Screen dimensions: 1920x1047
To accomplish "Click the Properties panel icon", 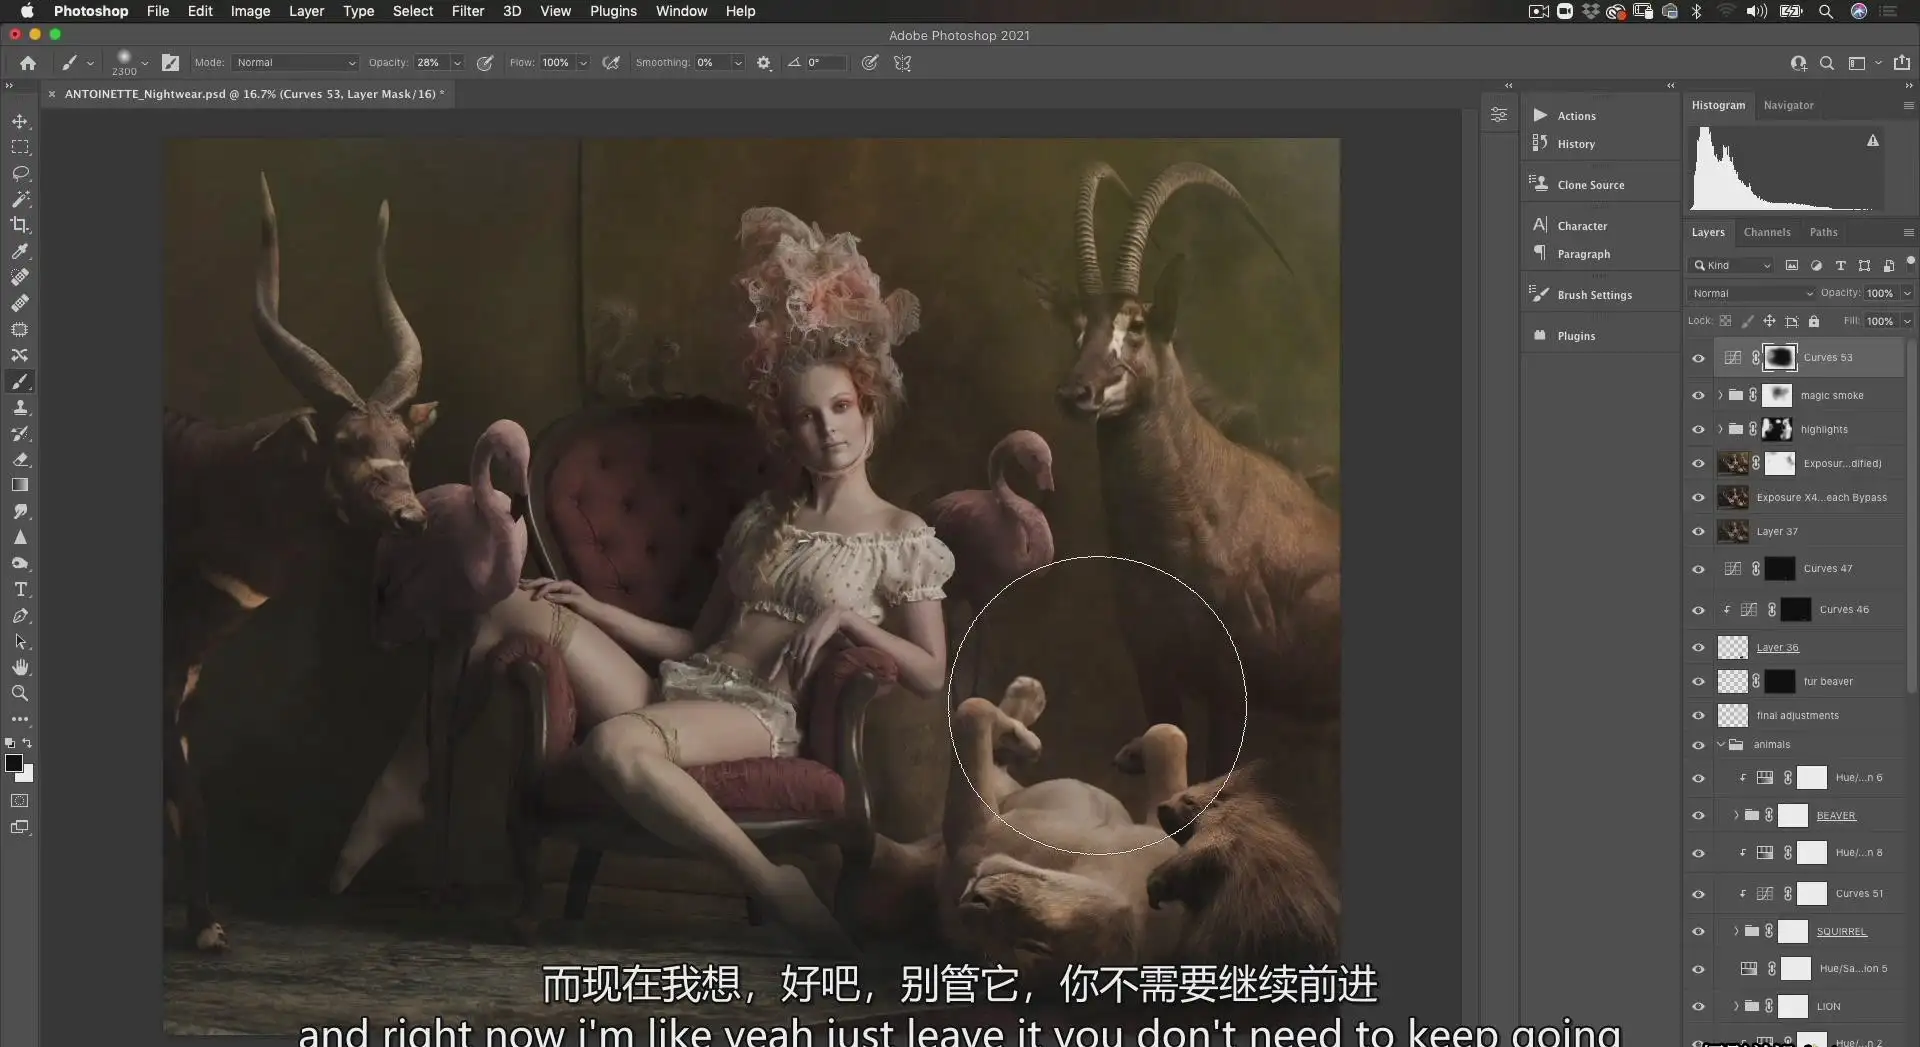I will (1499, 115).
